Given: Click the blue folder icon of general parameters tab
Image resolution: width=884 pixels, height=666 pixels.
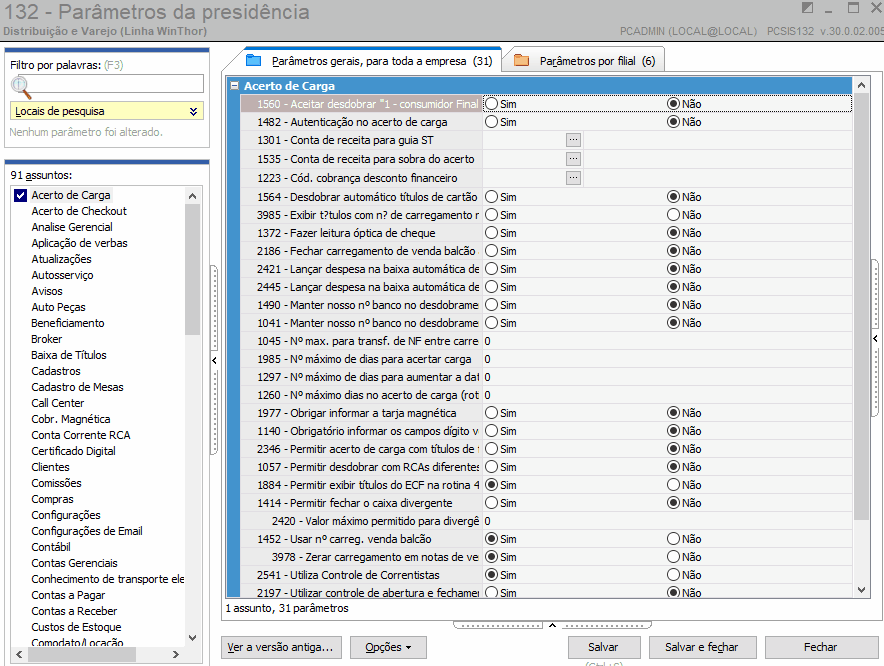Looking at the screenshot, I should (254, 60).
